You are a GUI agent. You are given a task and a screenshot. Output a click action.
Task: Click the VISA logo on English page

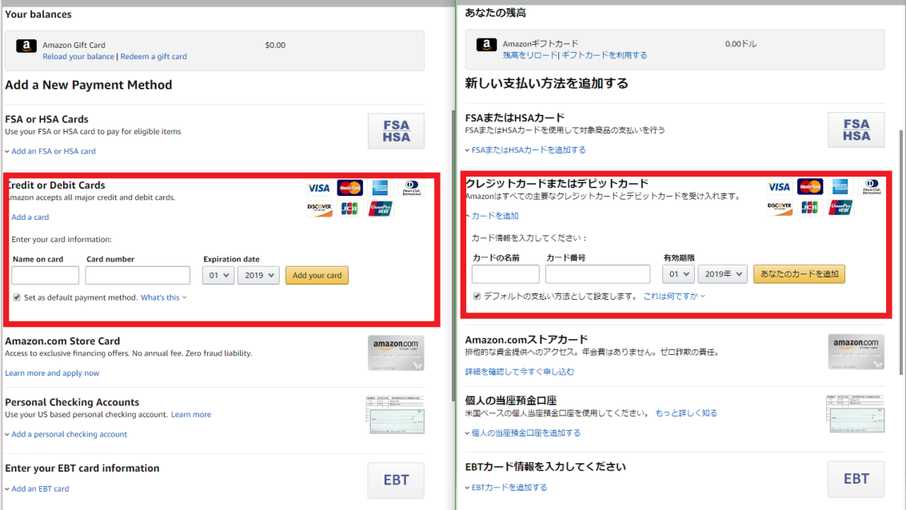[318, 188]
